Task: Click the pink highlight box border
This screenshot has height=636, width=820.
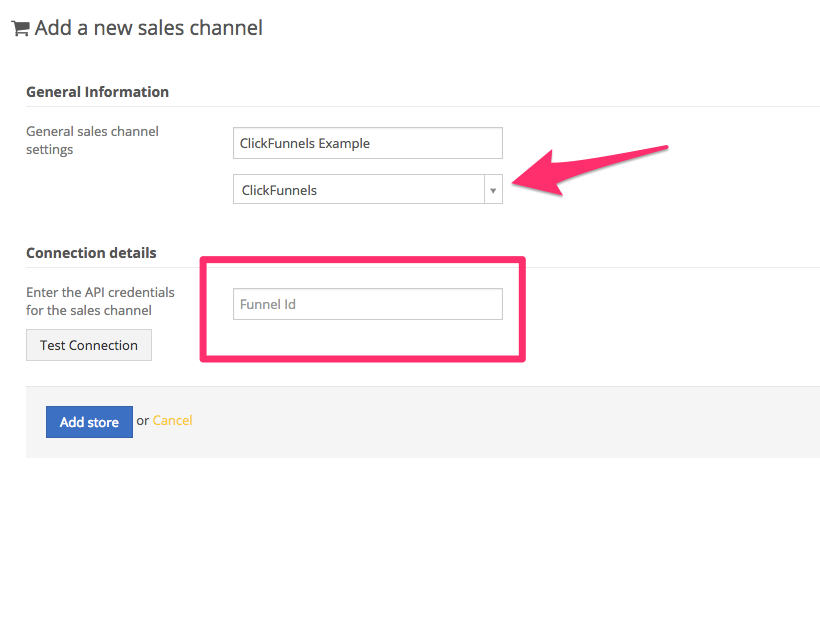Action: pyautogui.click(x=362, y=259)
